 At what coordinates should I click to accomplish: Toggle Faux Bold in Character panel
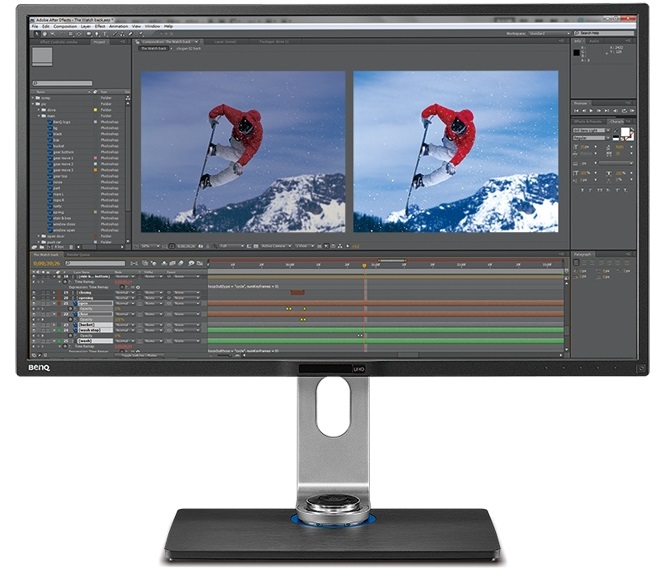click(x=582, y=190)
